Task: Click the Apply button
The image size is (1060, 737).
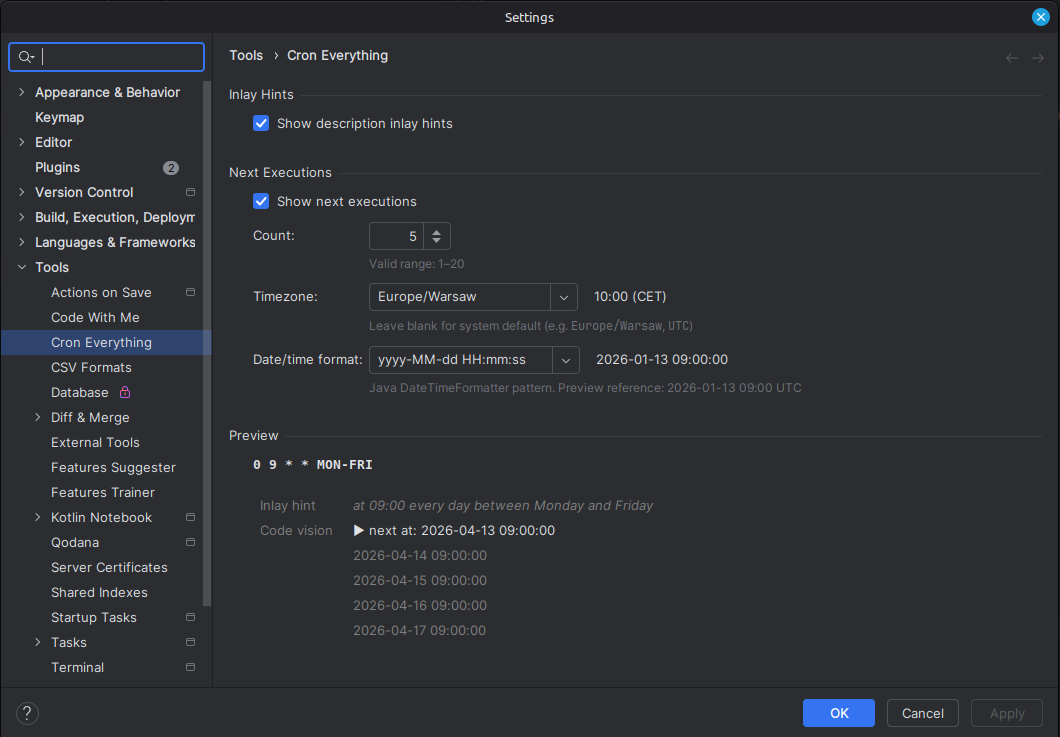Action: click(1007, 713)
